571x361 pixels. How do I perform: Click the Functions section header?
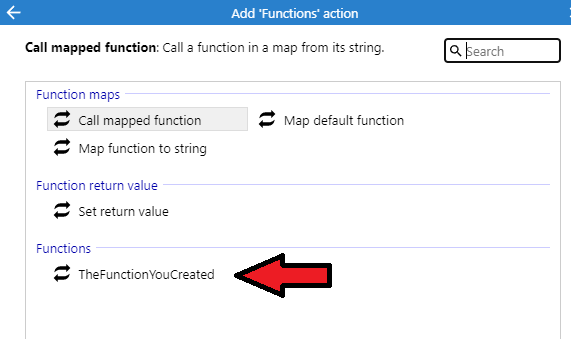point(63,249)
